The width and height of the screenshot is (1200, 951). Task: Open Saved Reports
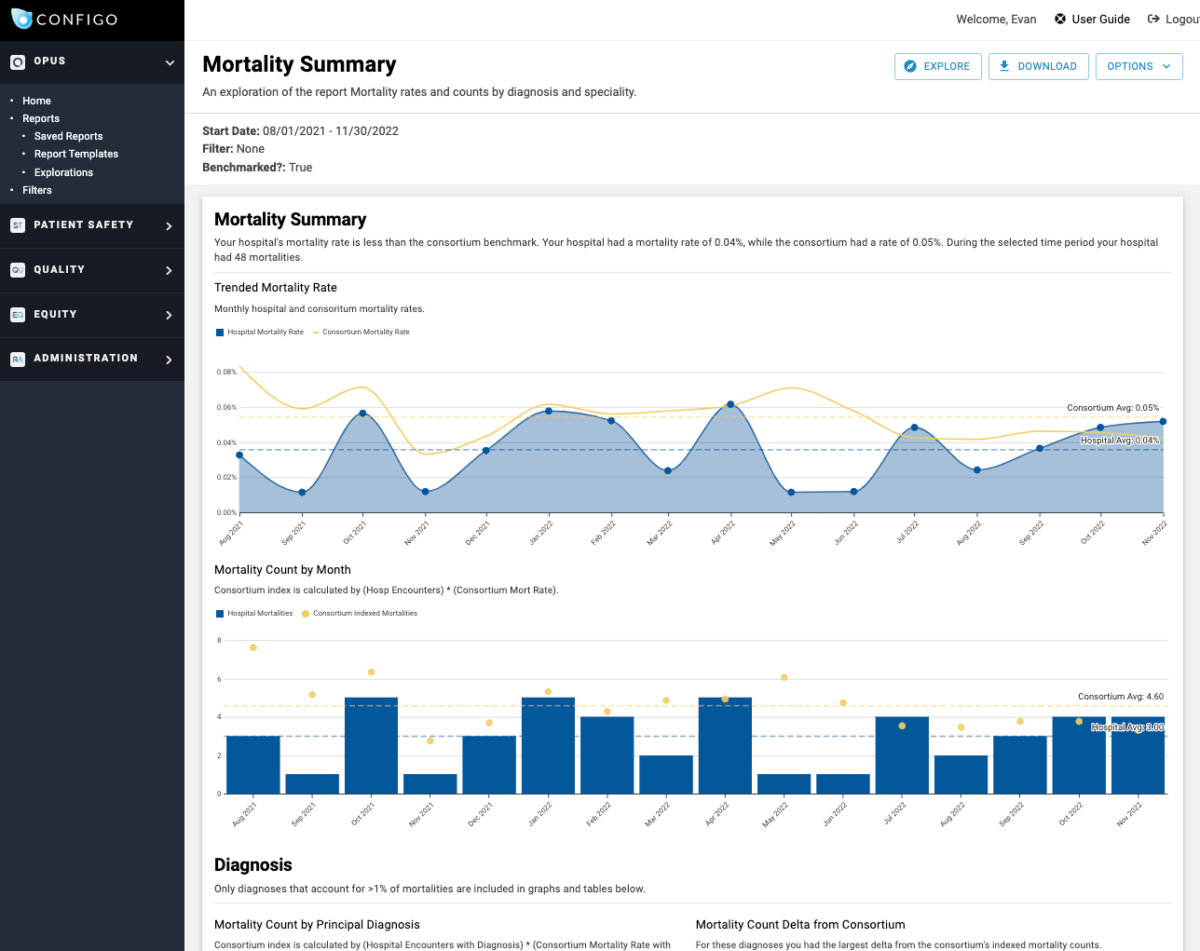pos(68,136)
